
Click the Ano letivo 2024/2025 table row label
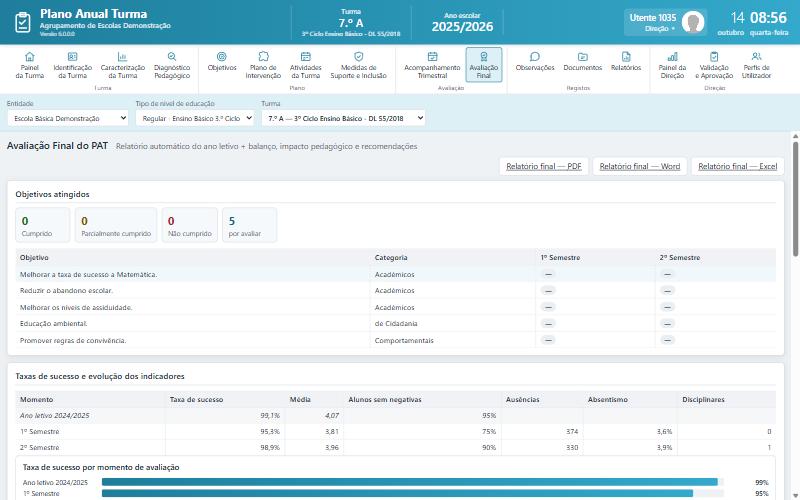55,415
